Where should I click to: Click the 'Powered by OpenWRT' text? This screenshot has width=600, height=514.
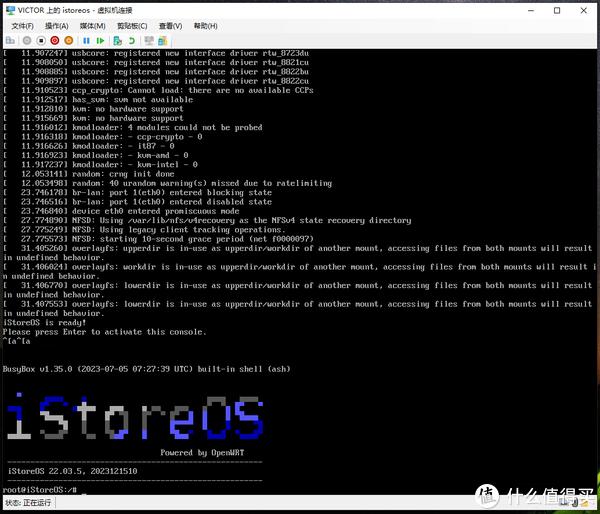point(202,452)
